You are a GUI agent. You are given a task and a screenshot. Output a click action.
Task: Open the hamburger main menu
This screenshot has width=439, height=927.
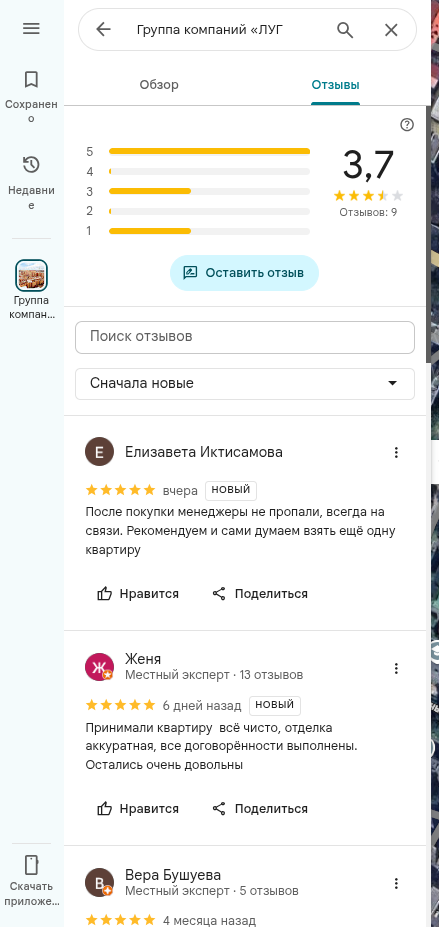click(x=31, y=28)
